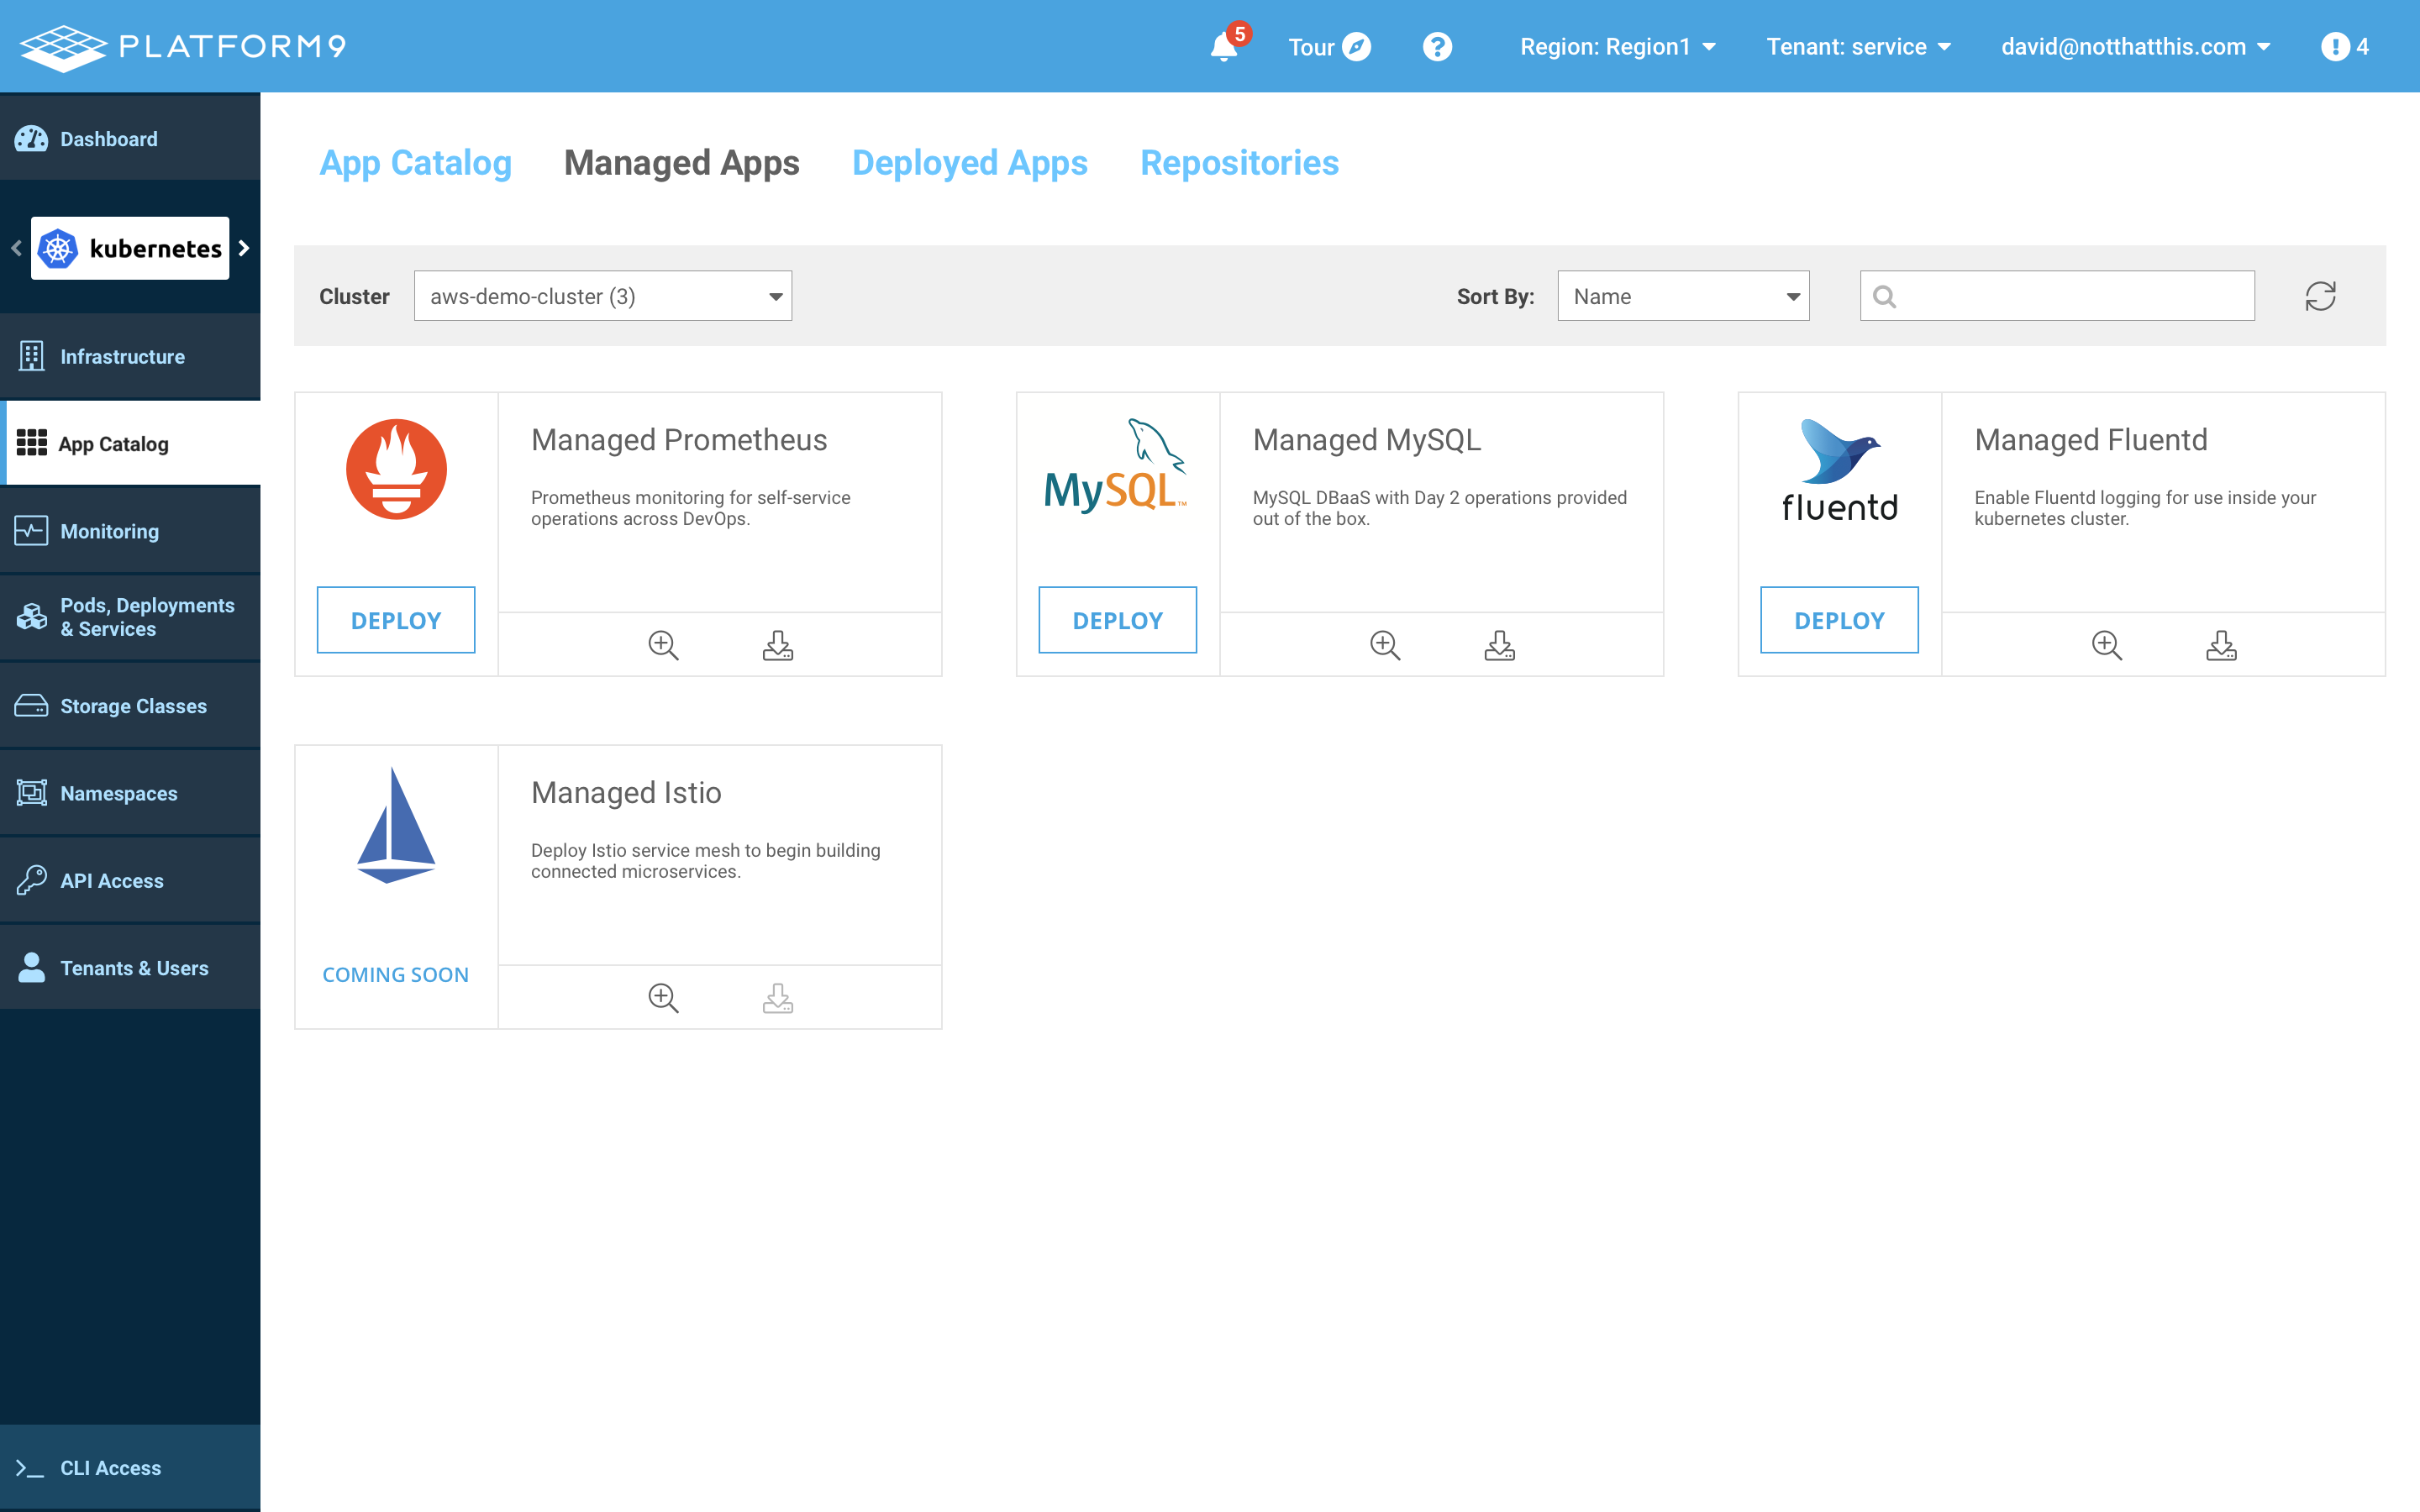Open Monitoring in the sidebar

[x=130, y=531]
